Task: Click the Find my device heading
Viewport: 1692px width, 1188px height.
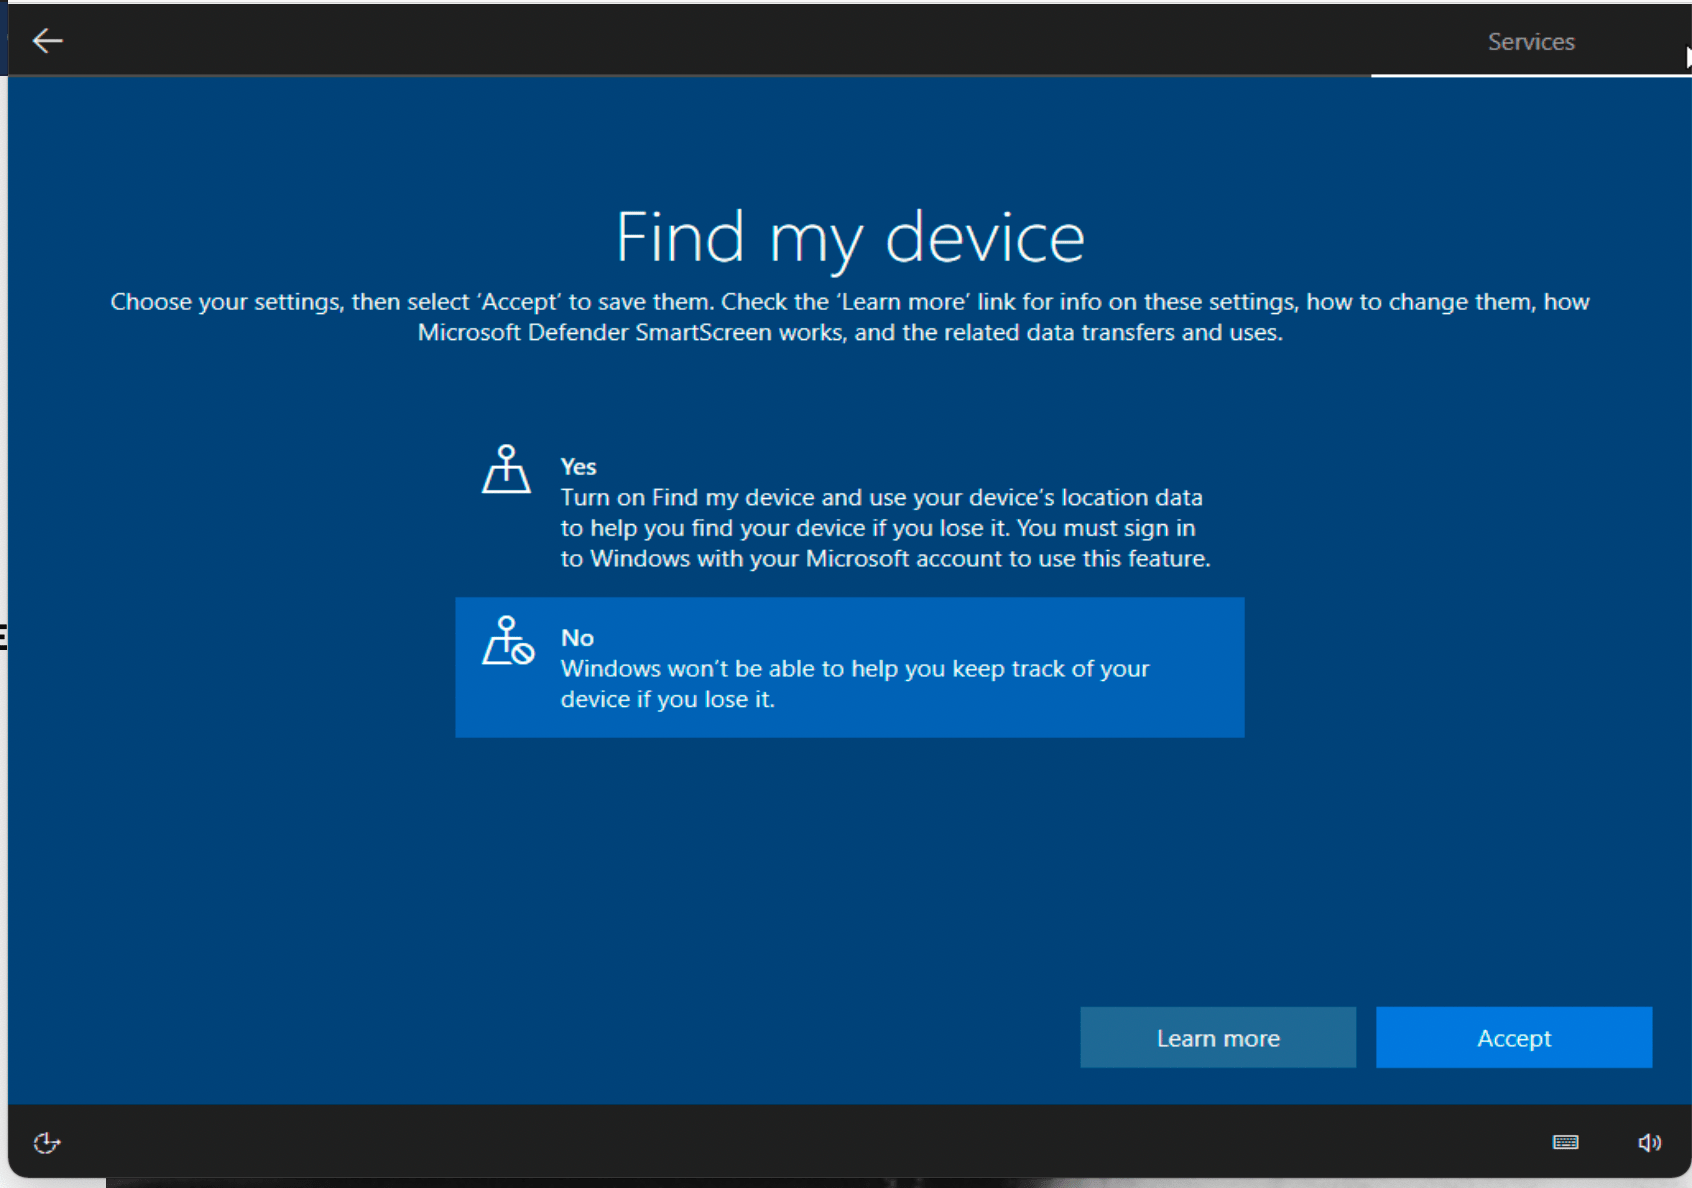Action: click(x=849, y=238)
